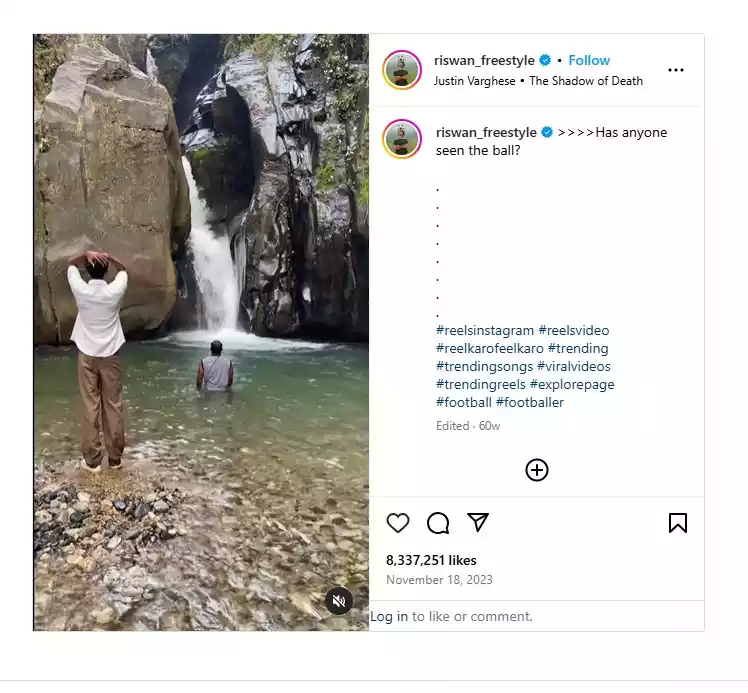748x693 pixels.
Task: Share the post via paper plane icon
Action: pos(478,523)
